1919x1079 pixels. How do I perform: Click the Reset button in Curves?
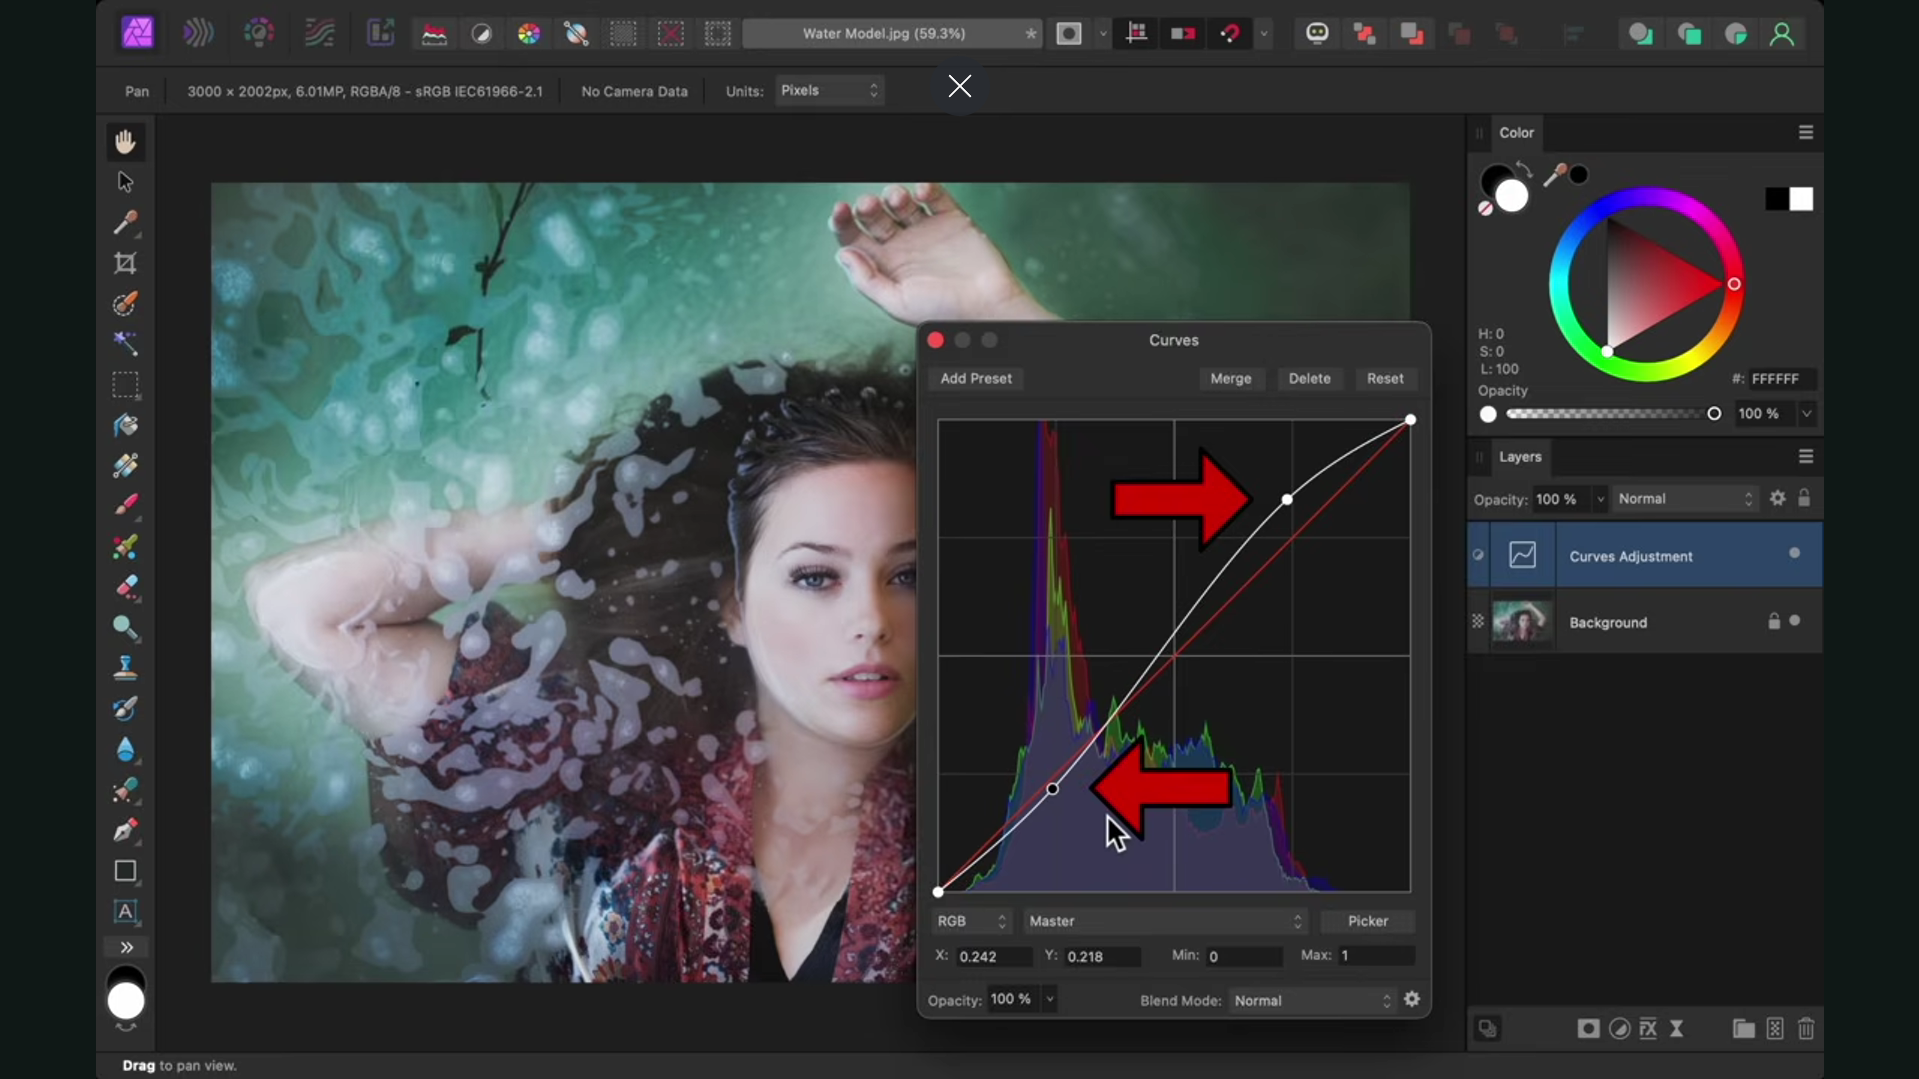tap(1385, 378)
